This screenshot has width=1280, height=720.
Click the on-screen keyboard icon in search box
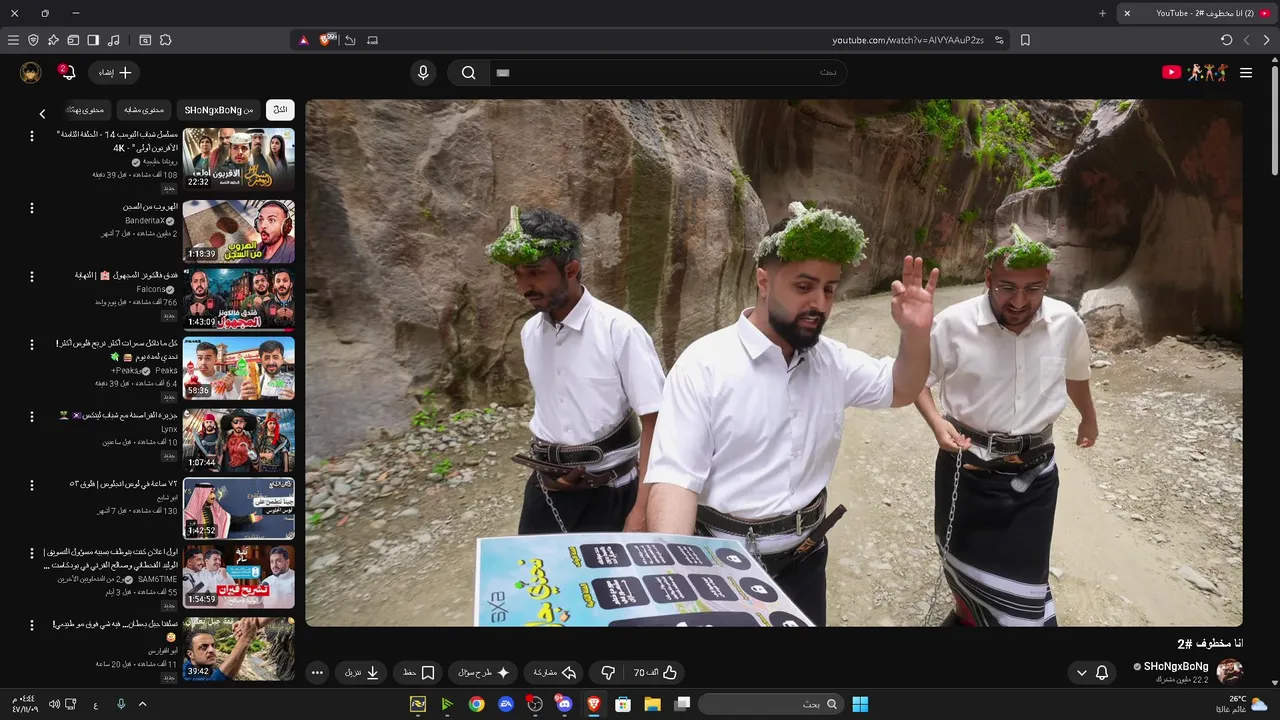pyautogui.click(x=503, y=72)
